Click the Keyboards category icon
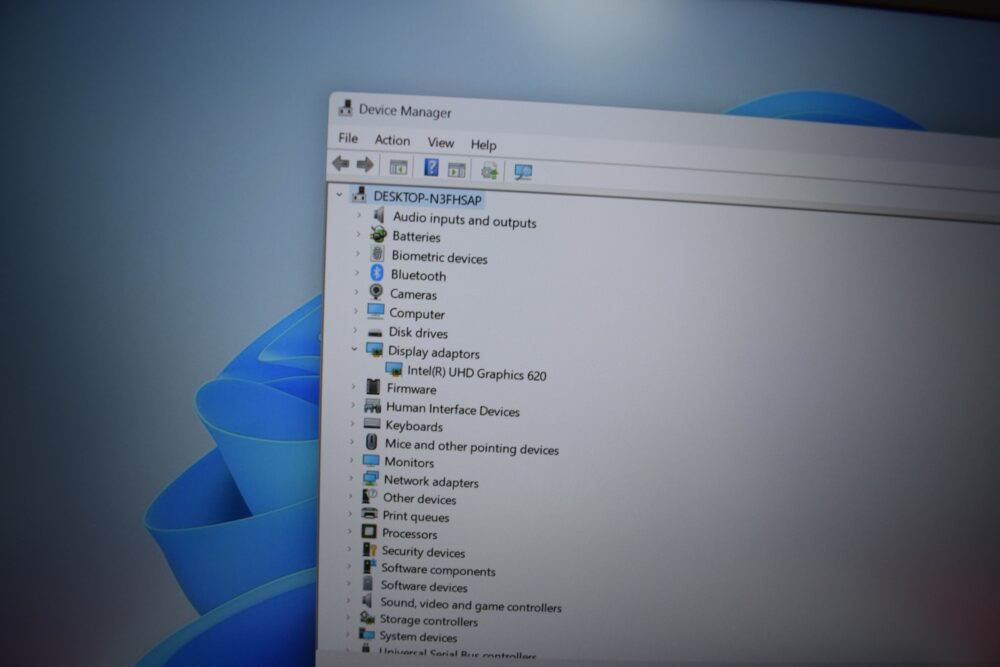 tap(372, 423)
